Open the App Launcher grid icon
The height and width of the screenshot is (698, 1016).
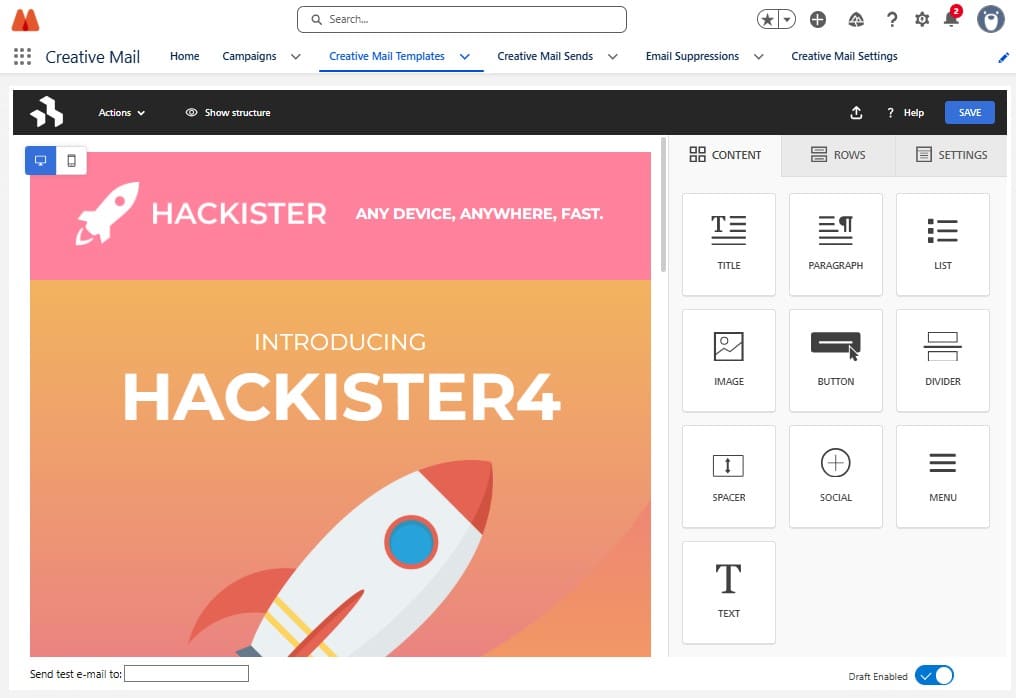tap(23, 56)
